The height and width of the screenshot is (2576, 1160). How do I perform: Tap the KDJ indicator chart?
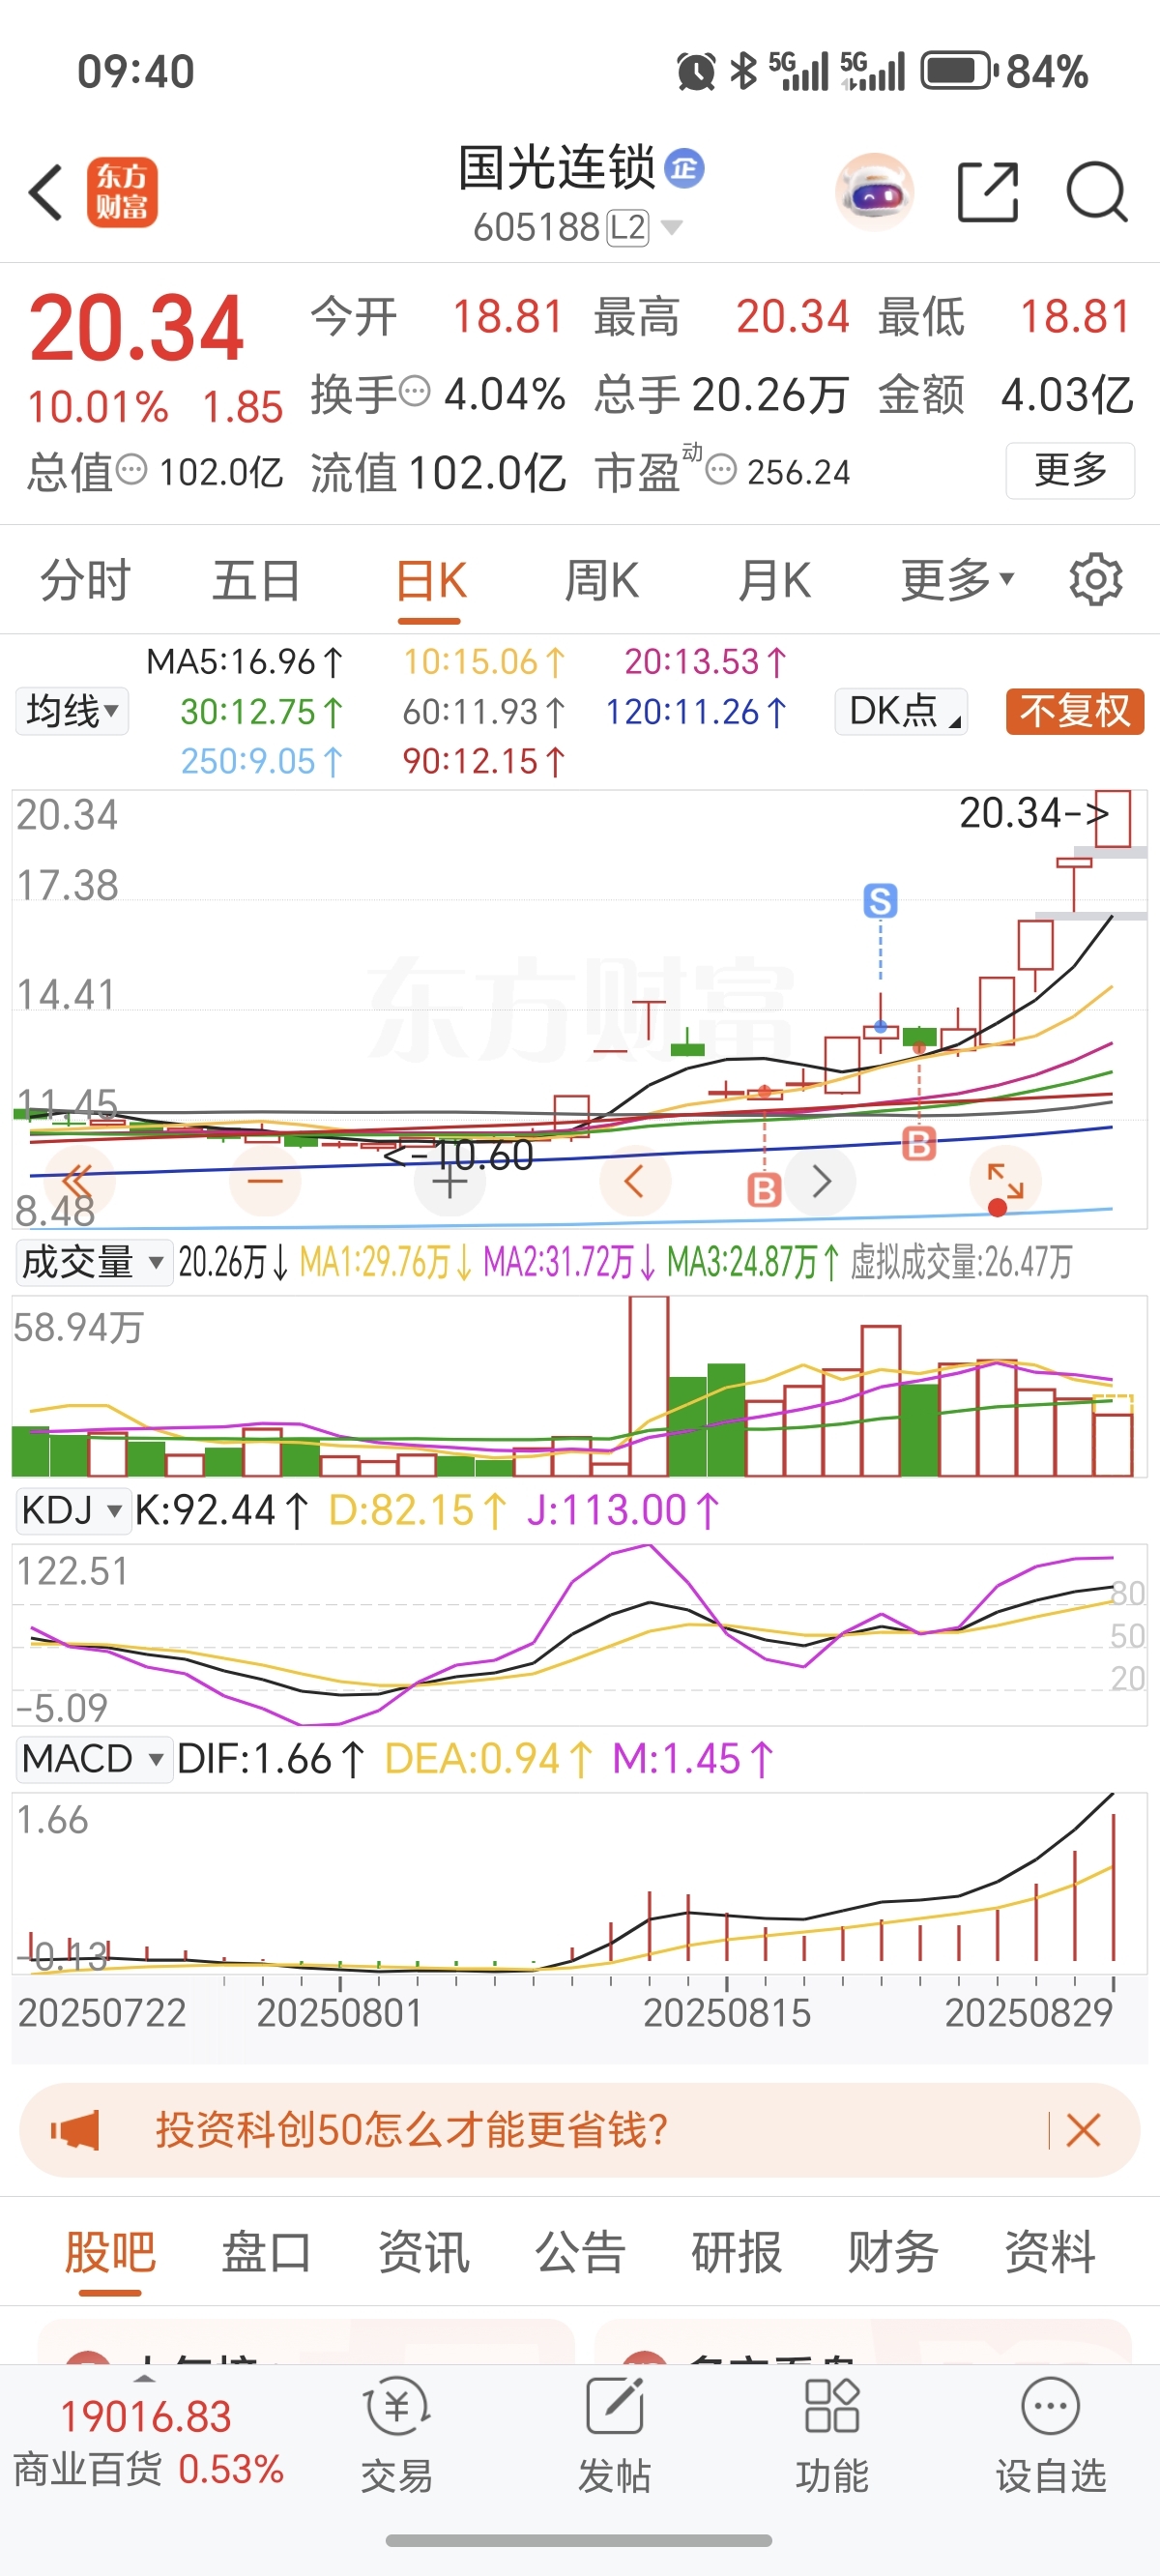580,1634
